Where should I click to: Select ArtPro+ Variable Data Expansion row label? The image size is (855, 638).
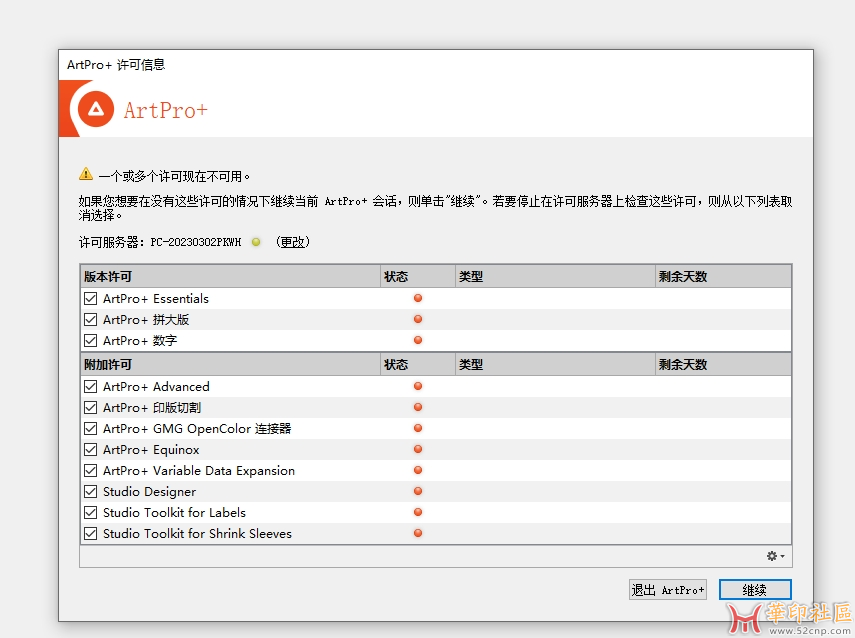199,471
